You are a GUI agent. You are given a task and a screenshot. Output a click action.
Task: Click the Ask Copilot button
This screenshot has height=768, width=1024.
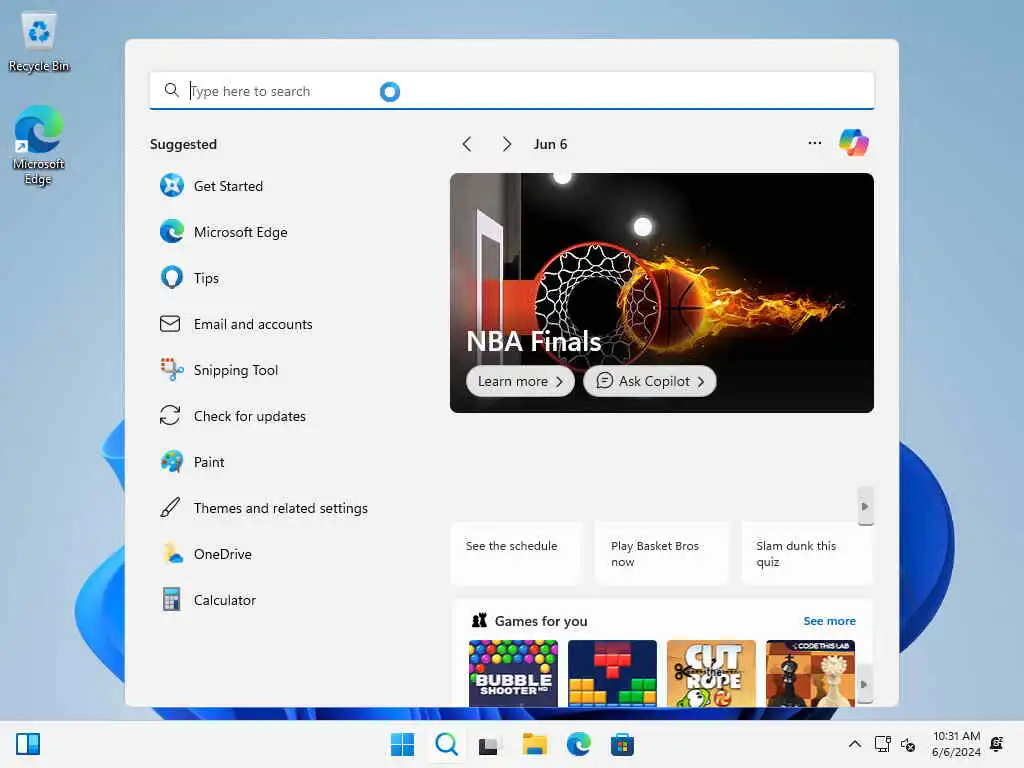point(650,381)
